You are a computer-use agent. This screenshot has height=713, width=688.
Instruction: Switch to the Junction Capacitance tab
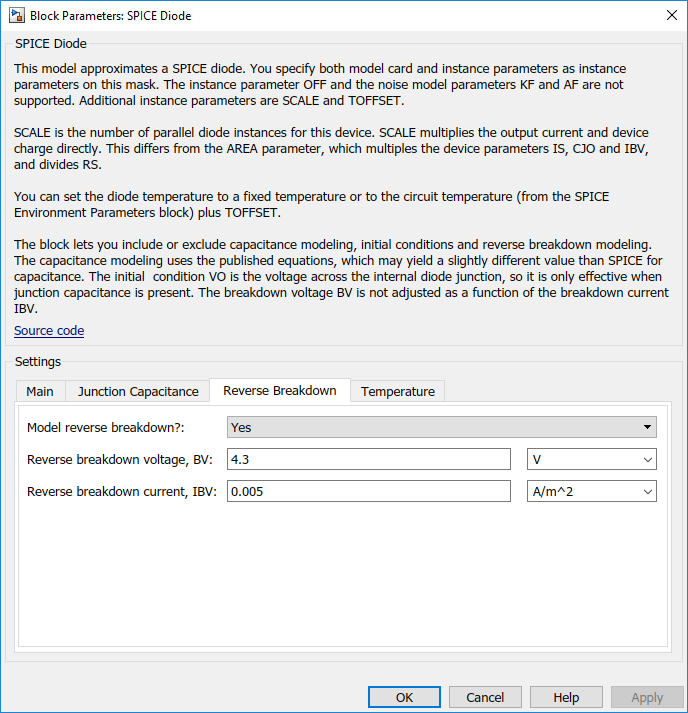[x=138, y=392]
